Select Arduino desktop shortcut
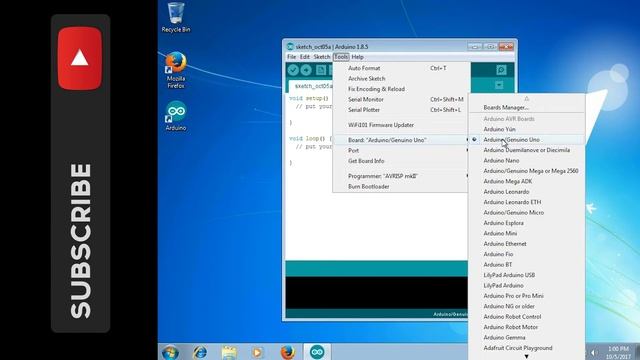Image resolution: width=640 pixels, height=360 pixels. coord(176,116)
